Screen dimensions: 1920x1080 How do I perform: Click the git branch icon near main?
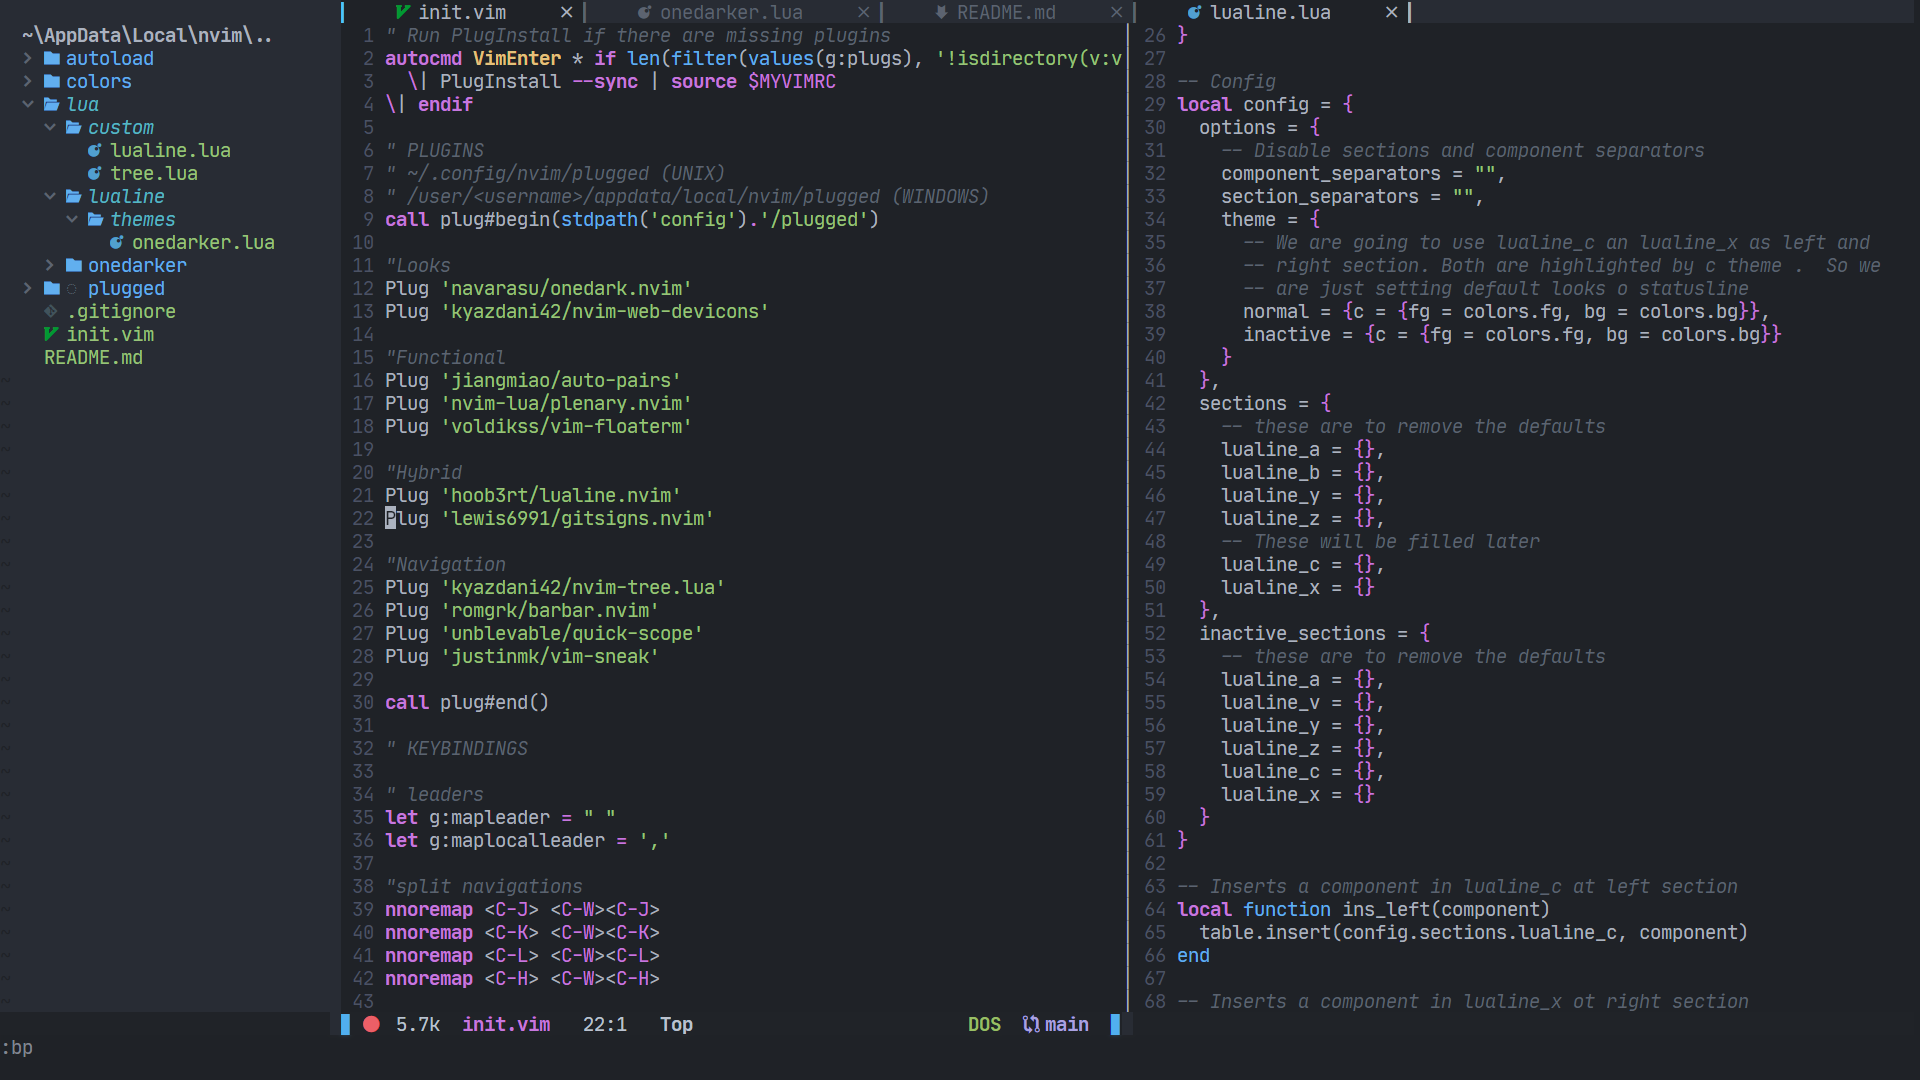tap(1030, 1024)
